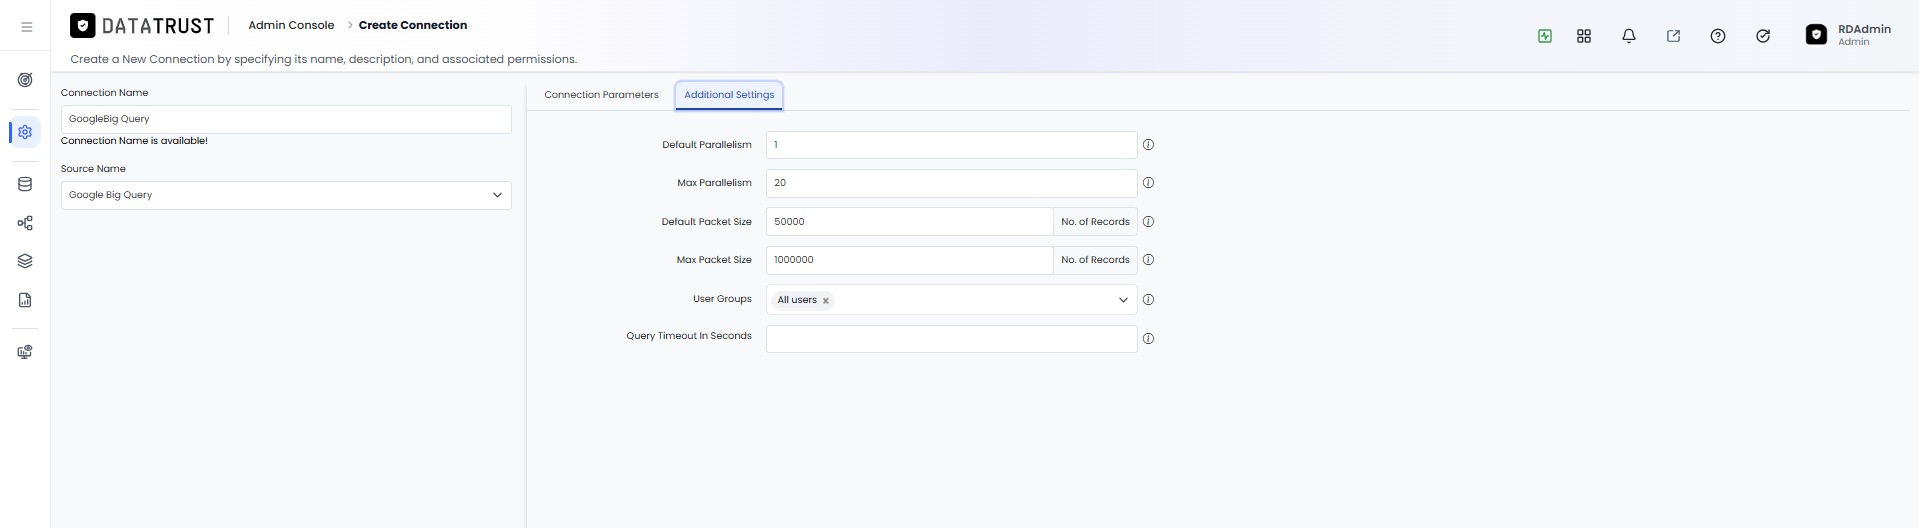Show info for User Groups
The image size is (1919, 528).
click(x=1148, y=300)
